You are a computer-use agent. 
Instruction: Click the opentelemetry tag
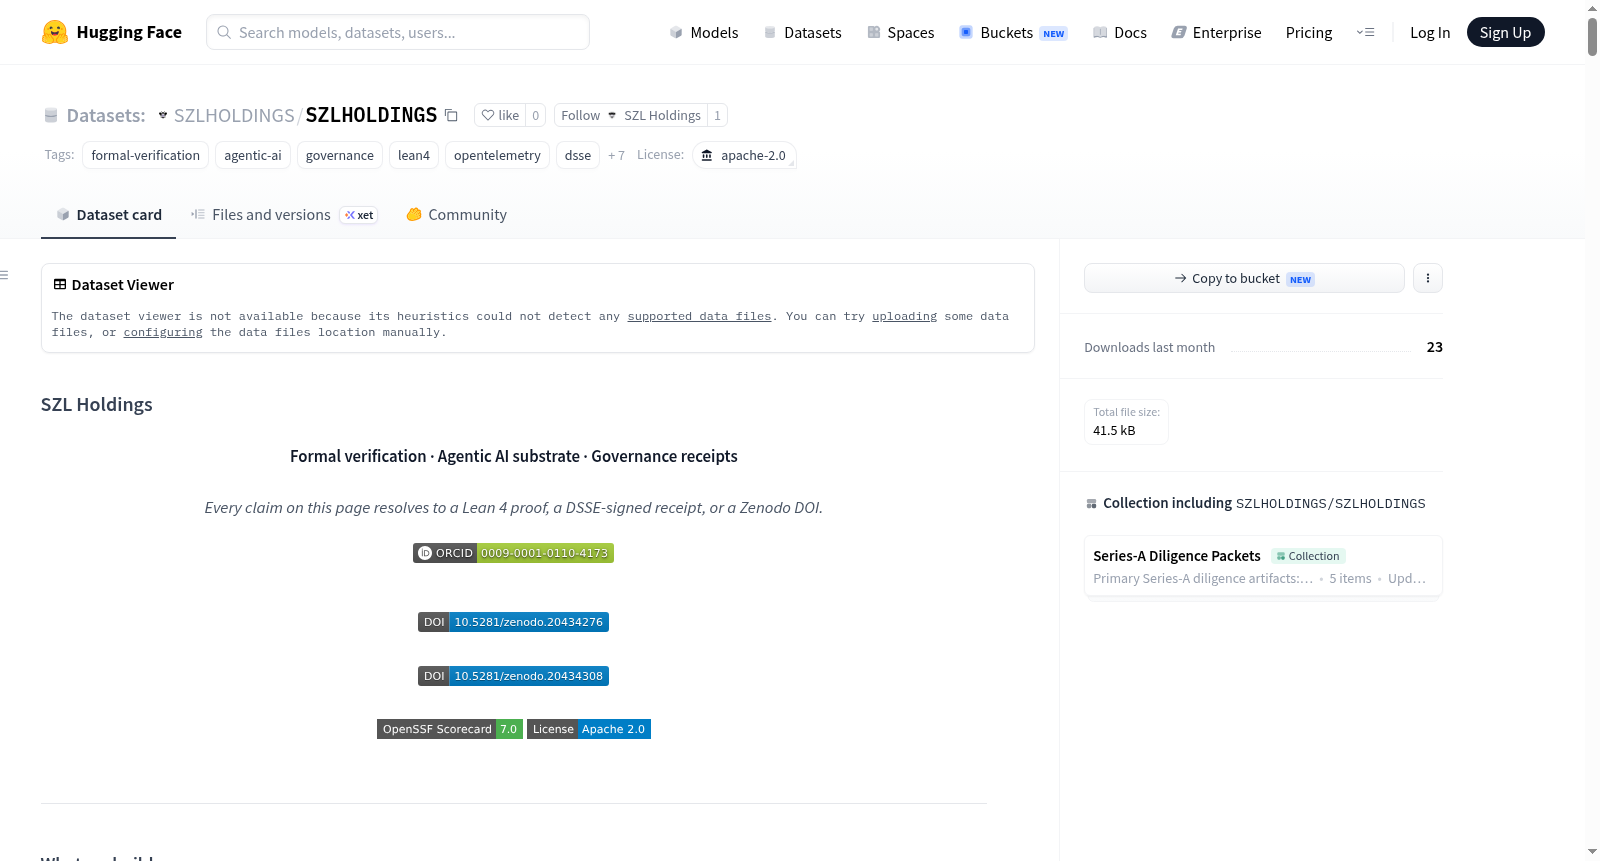click(x=497, y=155)
